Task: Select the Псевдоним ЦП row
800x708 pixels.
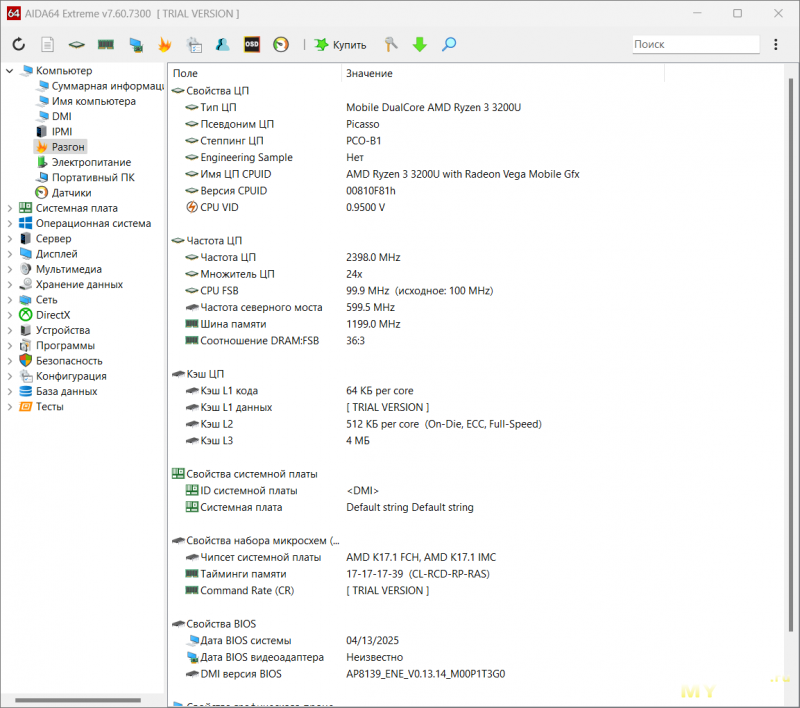Action: [282, 124]
